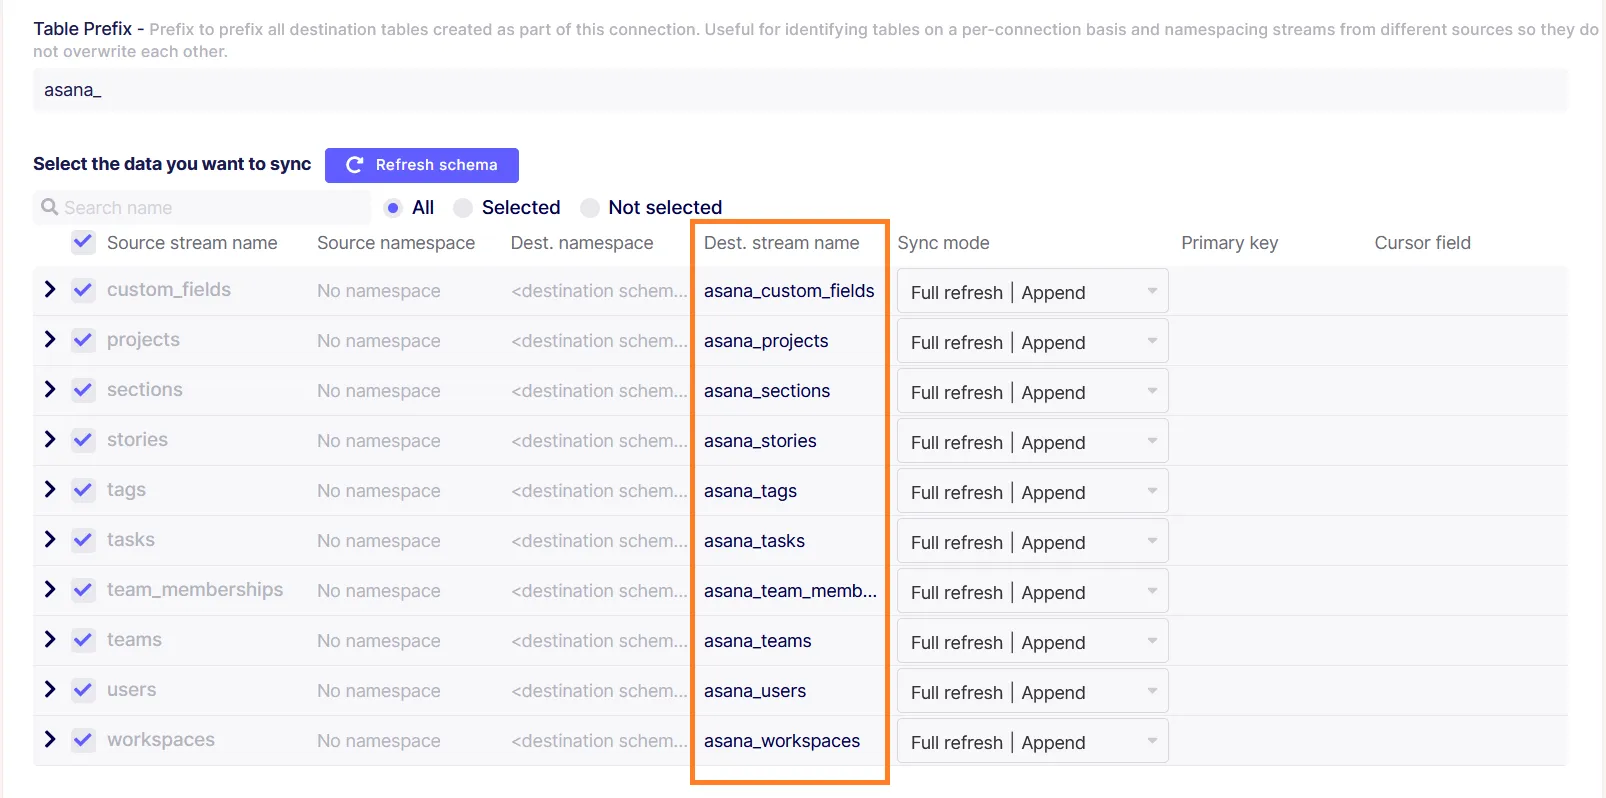Focus the Search name input field

[x=202, y=208]
